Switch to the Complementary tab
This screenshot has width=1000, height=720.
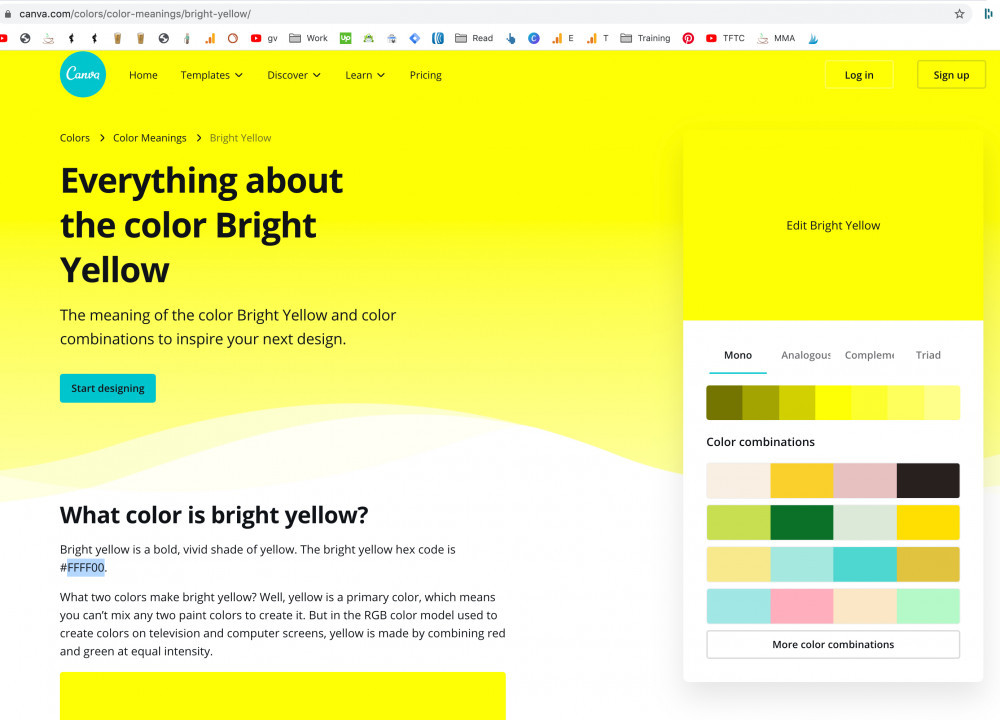[x=869, y=355]
